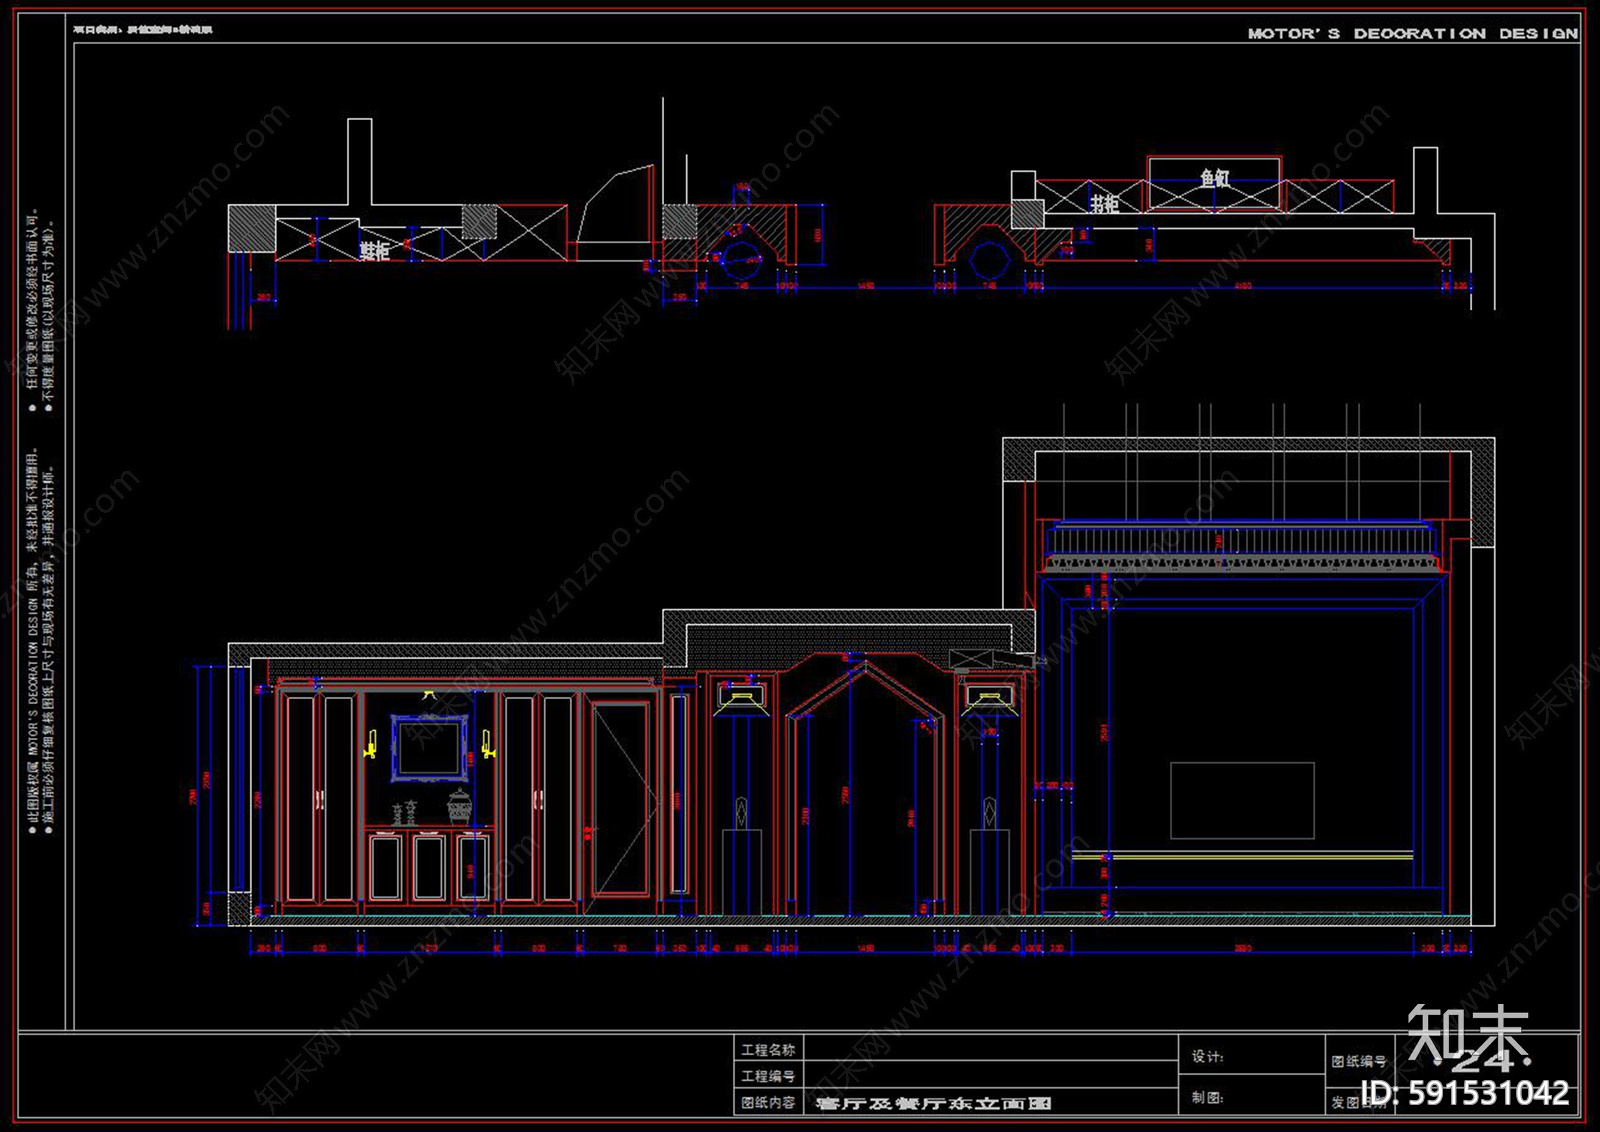This screenshot has width=1600, height=1132.
Task: Select the pointed arch doorway outline
Action: pyautogui.click(x=866, y=790)
